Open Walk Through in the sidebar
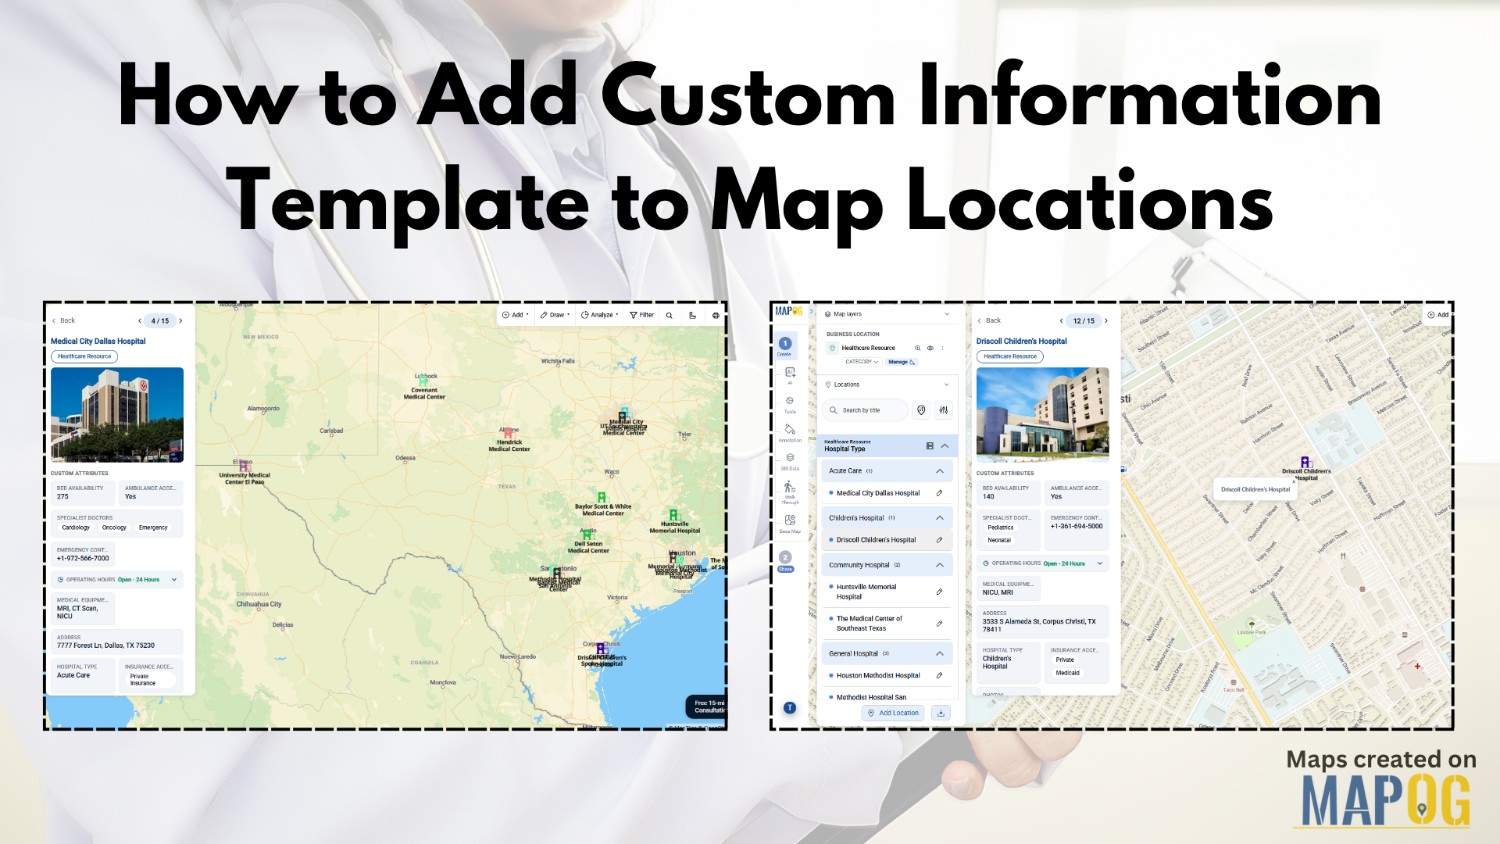This screenshot has width=1500, height=844. click(x=789, y=491)
